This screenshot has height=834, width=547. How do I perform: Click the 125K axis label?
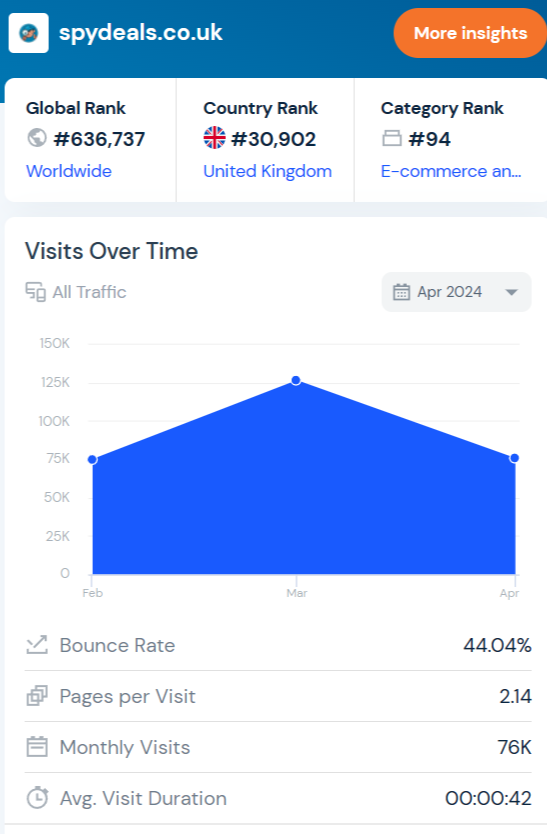tap(55, 382)
